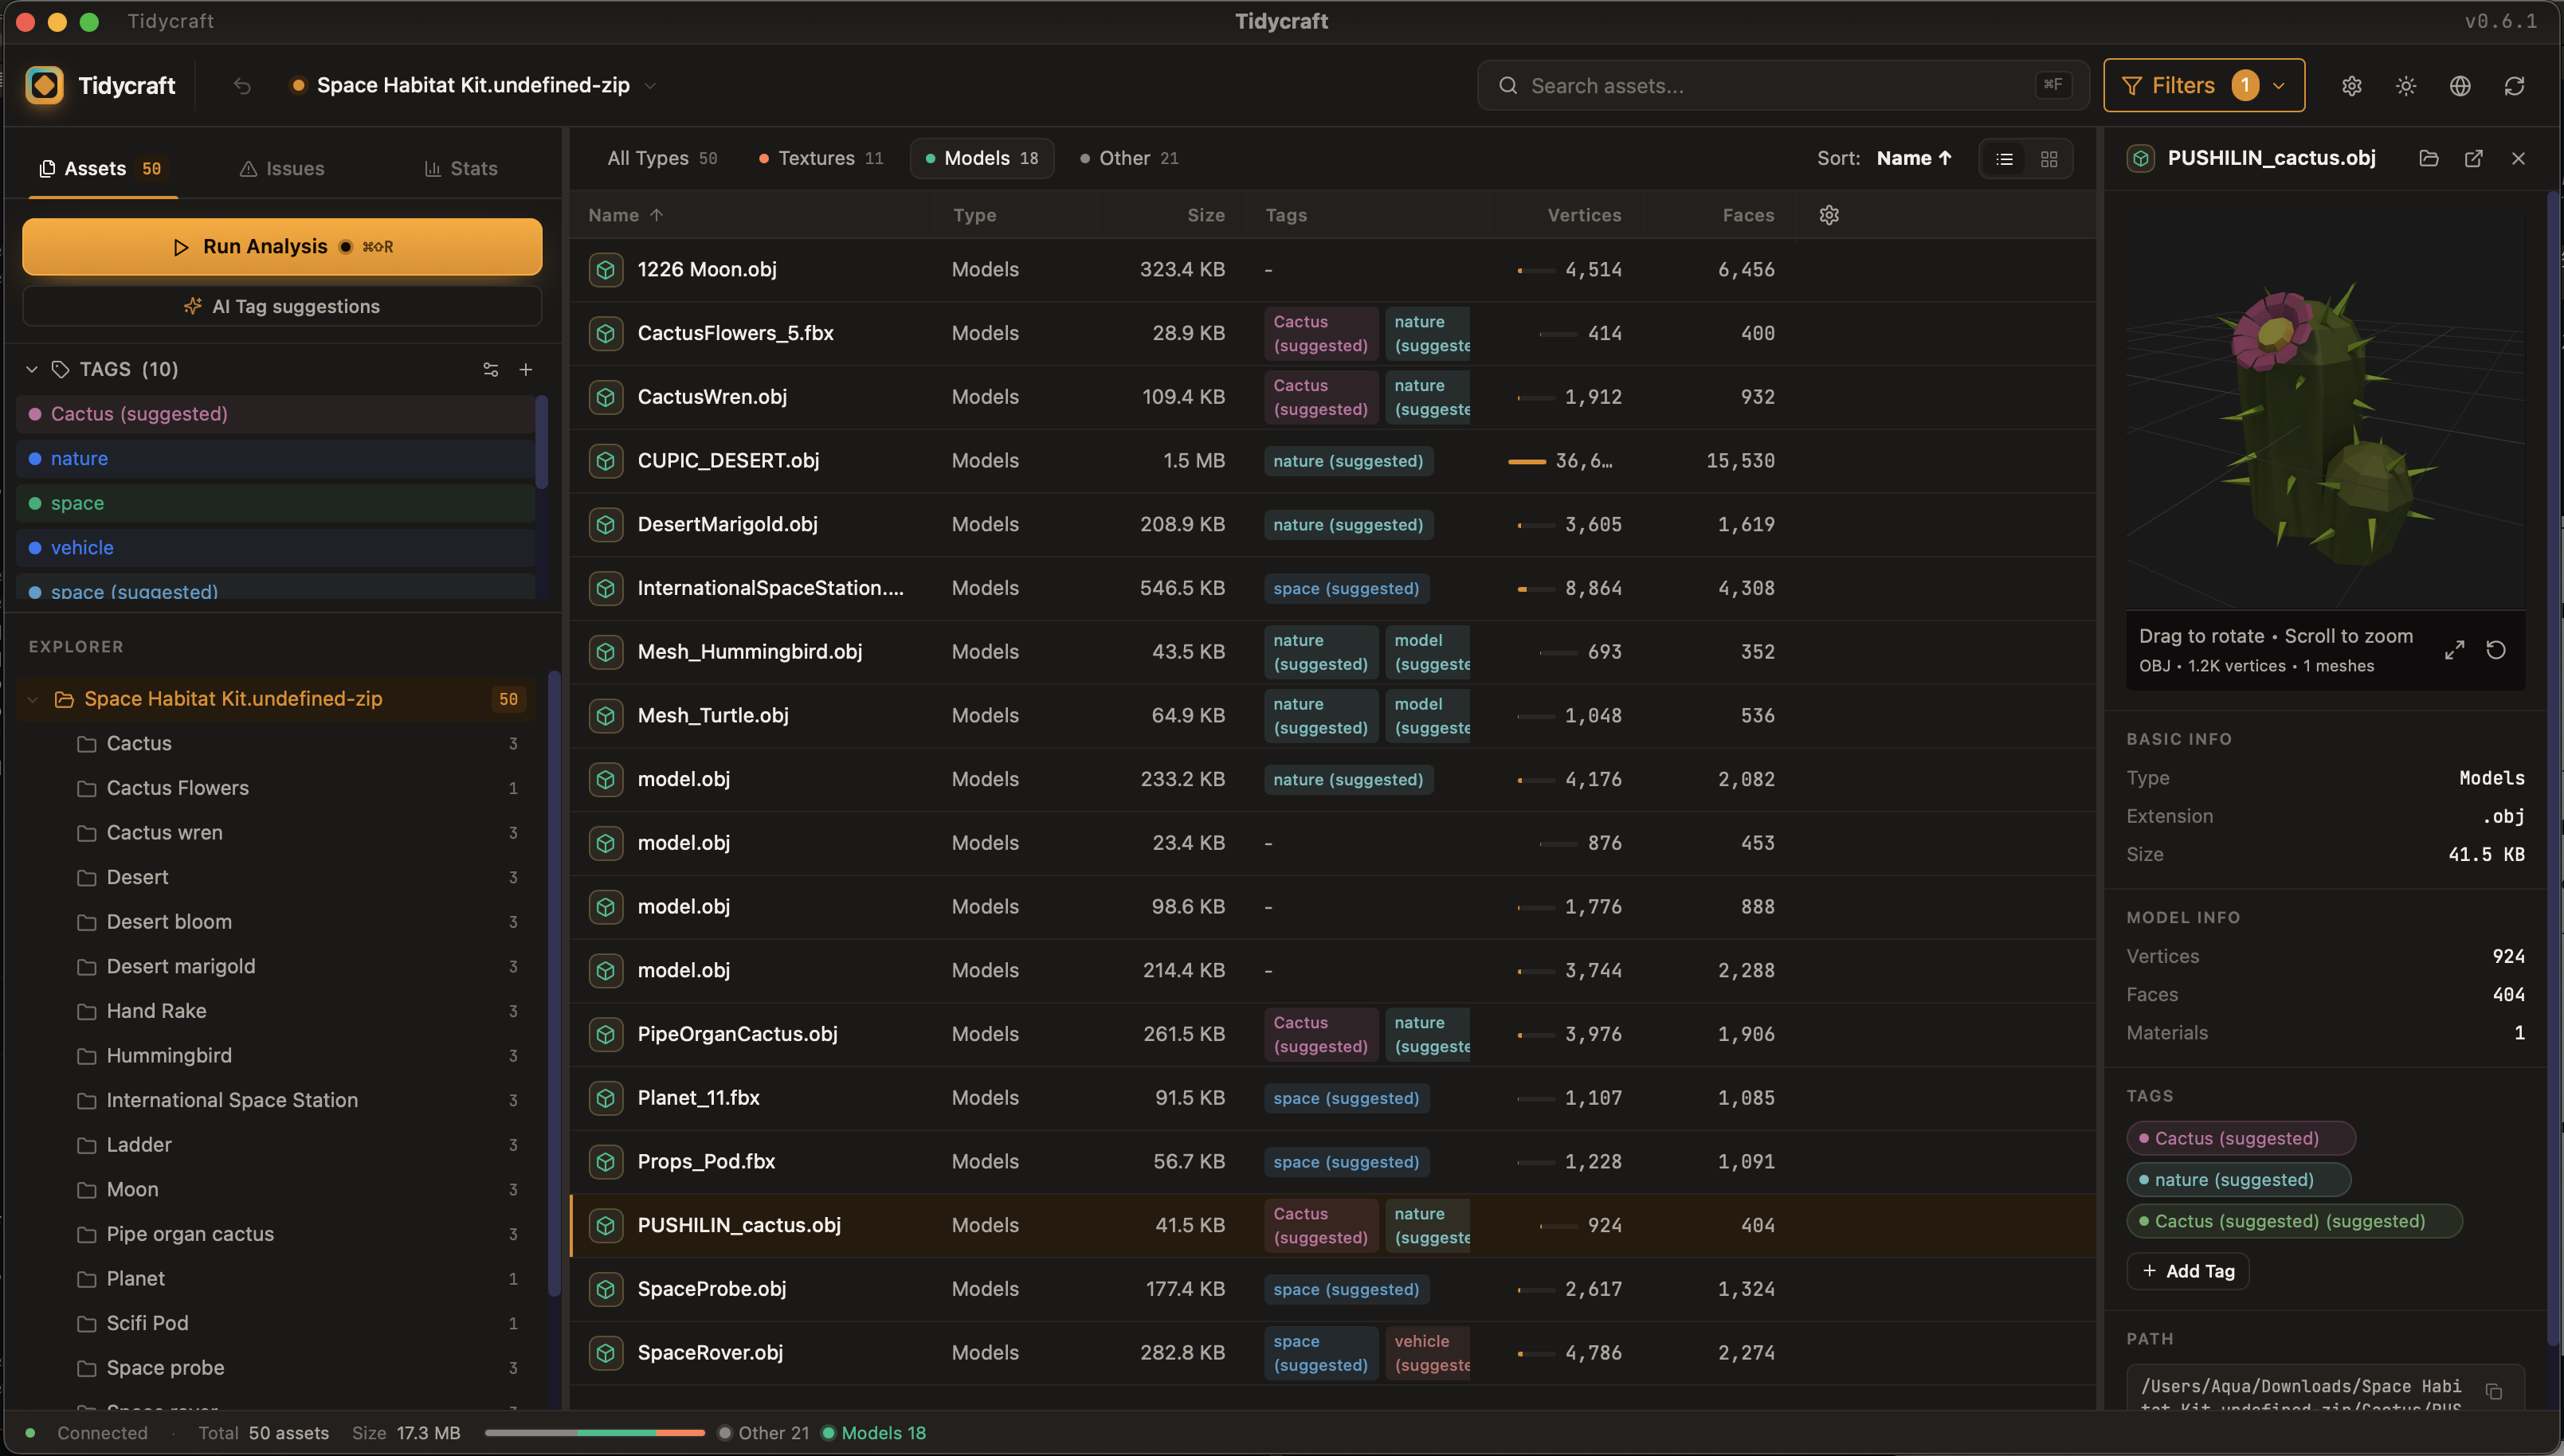Click the Search assets input field
This screenshot has height=1456, width=2564.
point(1783,86)
